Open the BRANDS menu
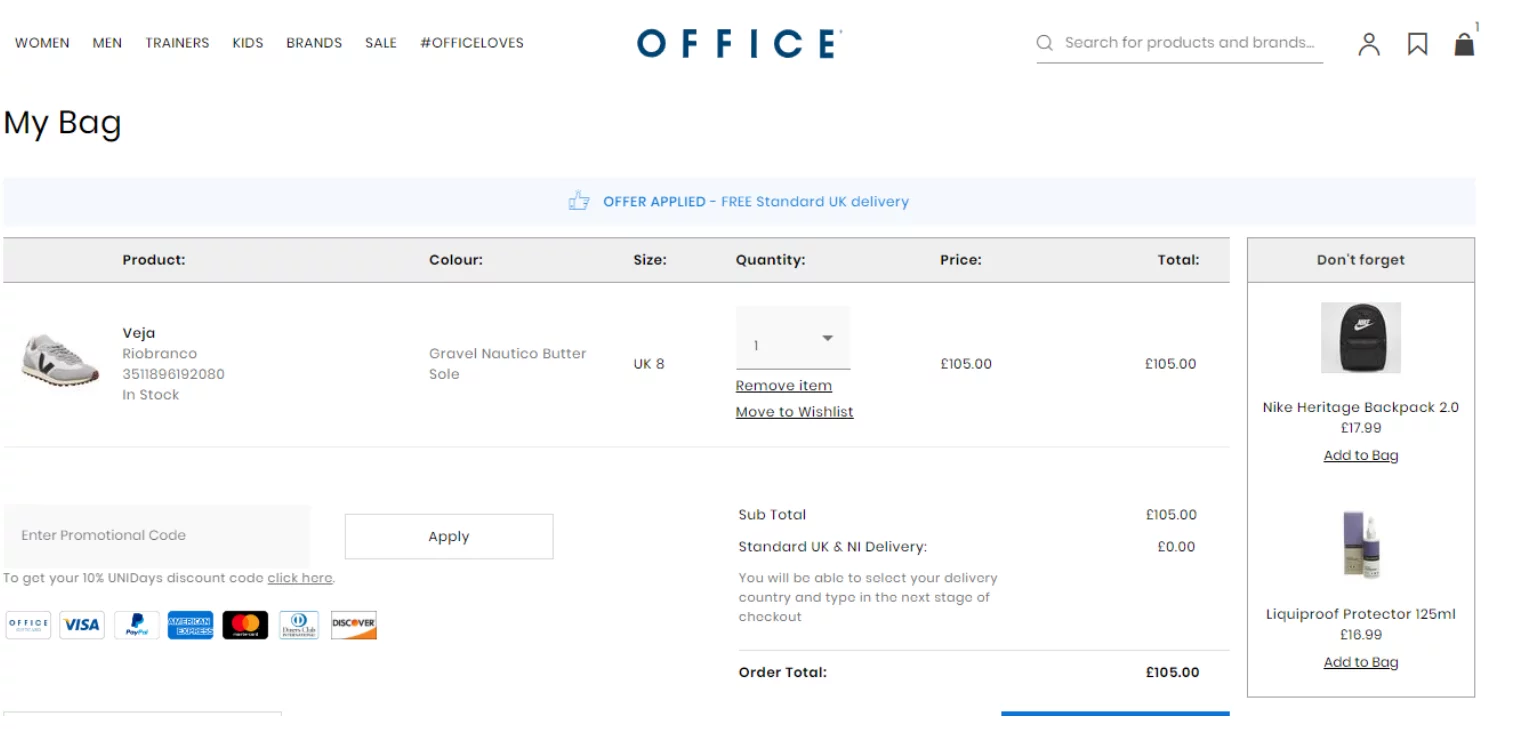 click(x=314, y=43)
